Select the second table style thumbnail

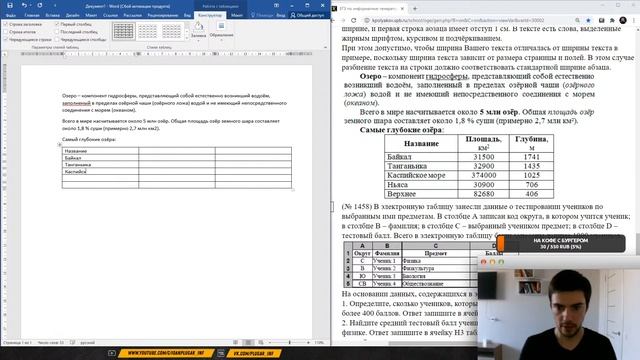click(x=147, y=31)
